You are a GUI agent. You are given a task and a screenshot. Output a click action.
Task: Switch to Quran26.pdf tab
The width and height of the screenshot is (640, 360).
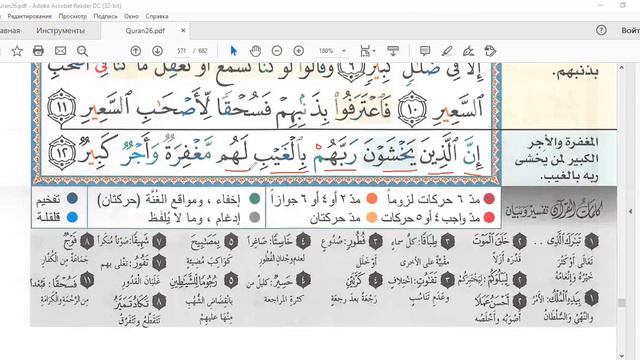(x=145, y=30)
